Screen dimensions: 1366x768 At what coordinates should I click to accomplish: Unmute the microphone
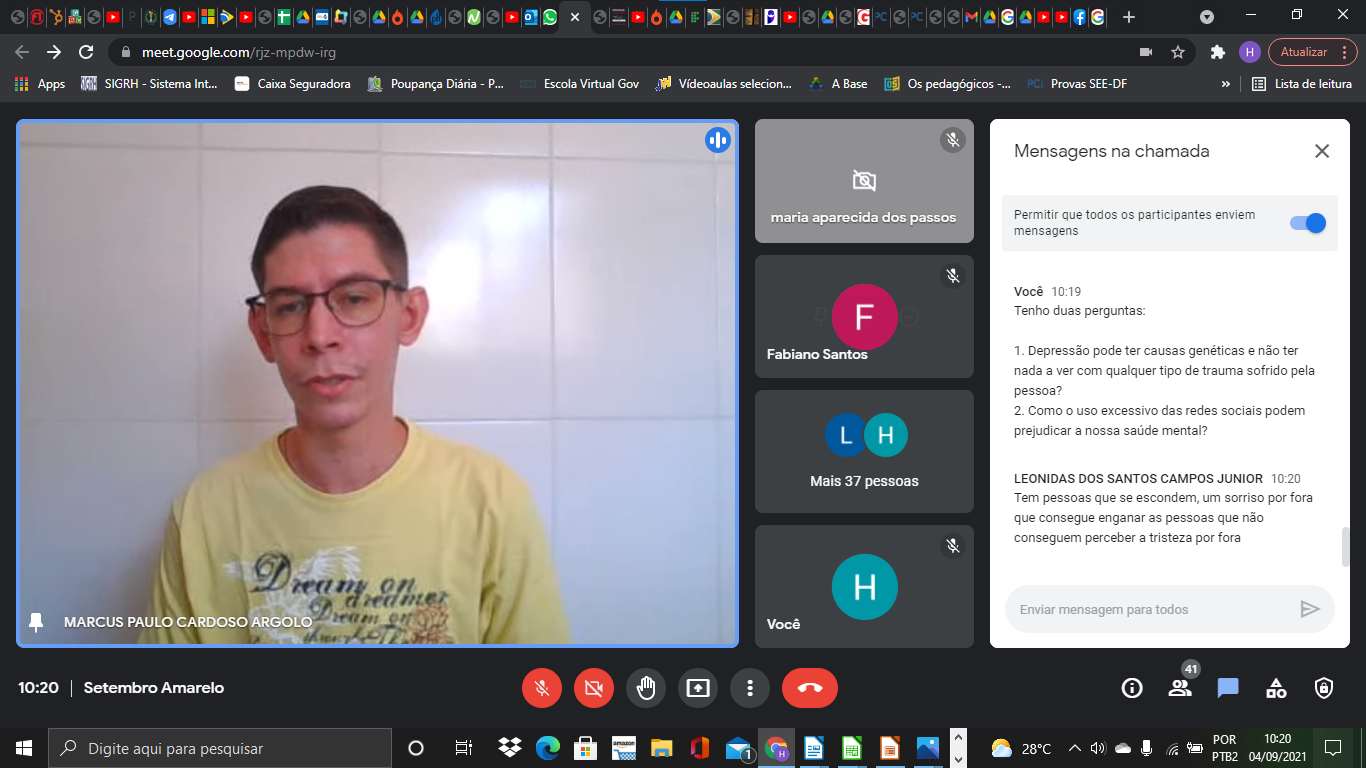(542, 688)
